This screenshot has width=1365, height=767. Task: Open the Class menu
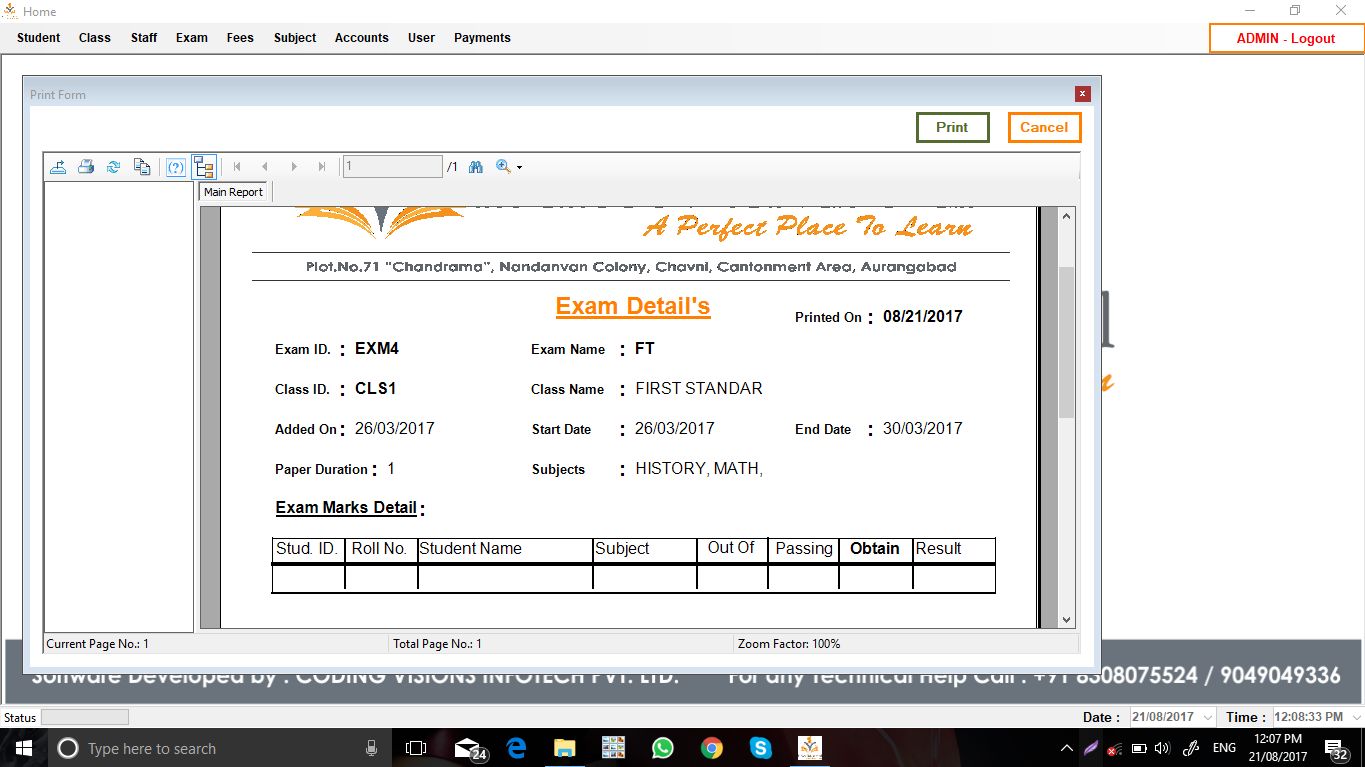(95, 38)
